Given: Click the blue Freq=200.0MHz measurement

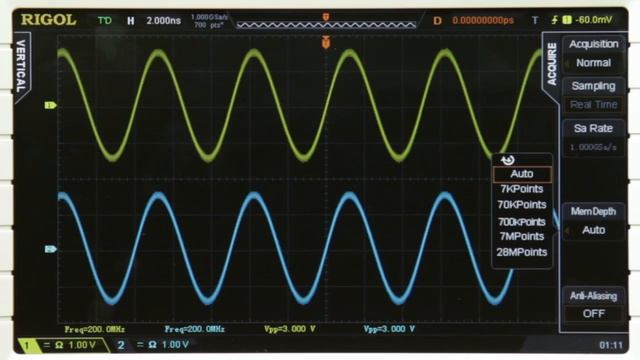Looking at the screenshot, I should [194, 329].
